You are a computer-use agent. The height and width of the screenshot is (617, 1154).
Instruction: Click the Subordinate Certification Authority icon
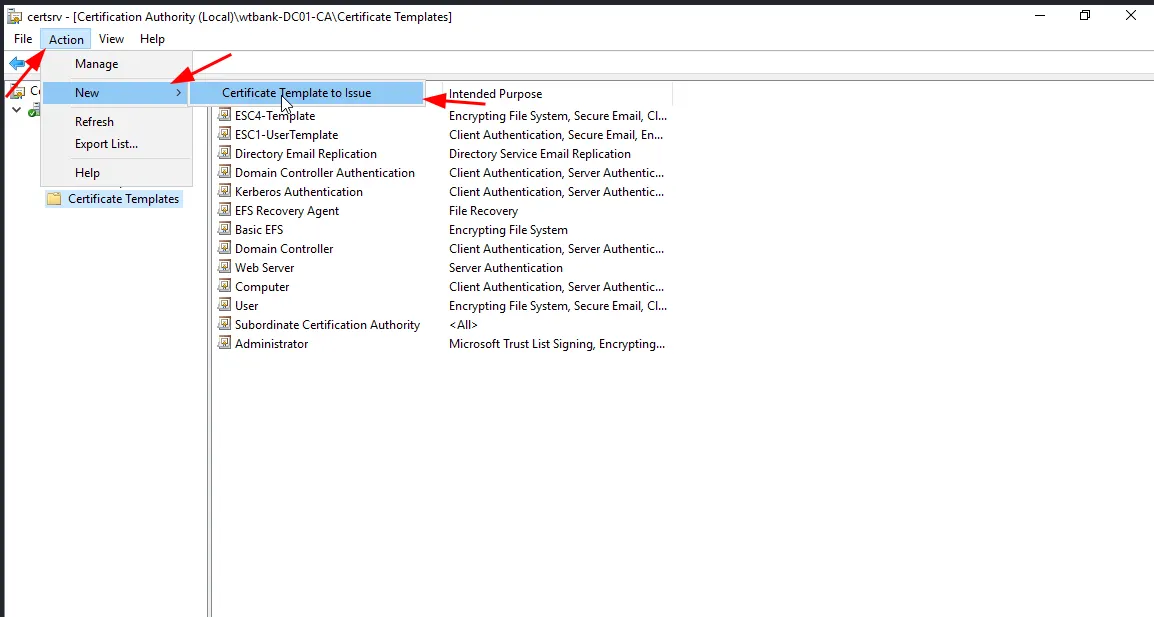coord(225,325)
